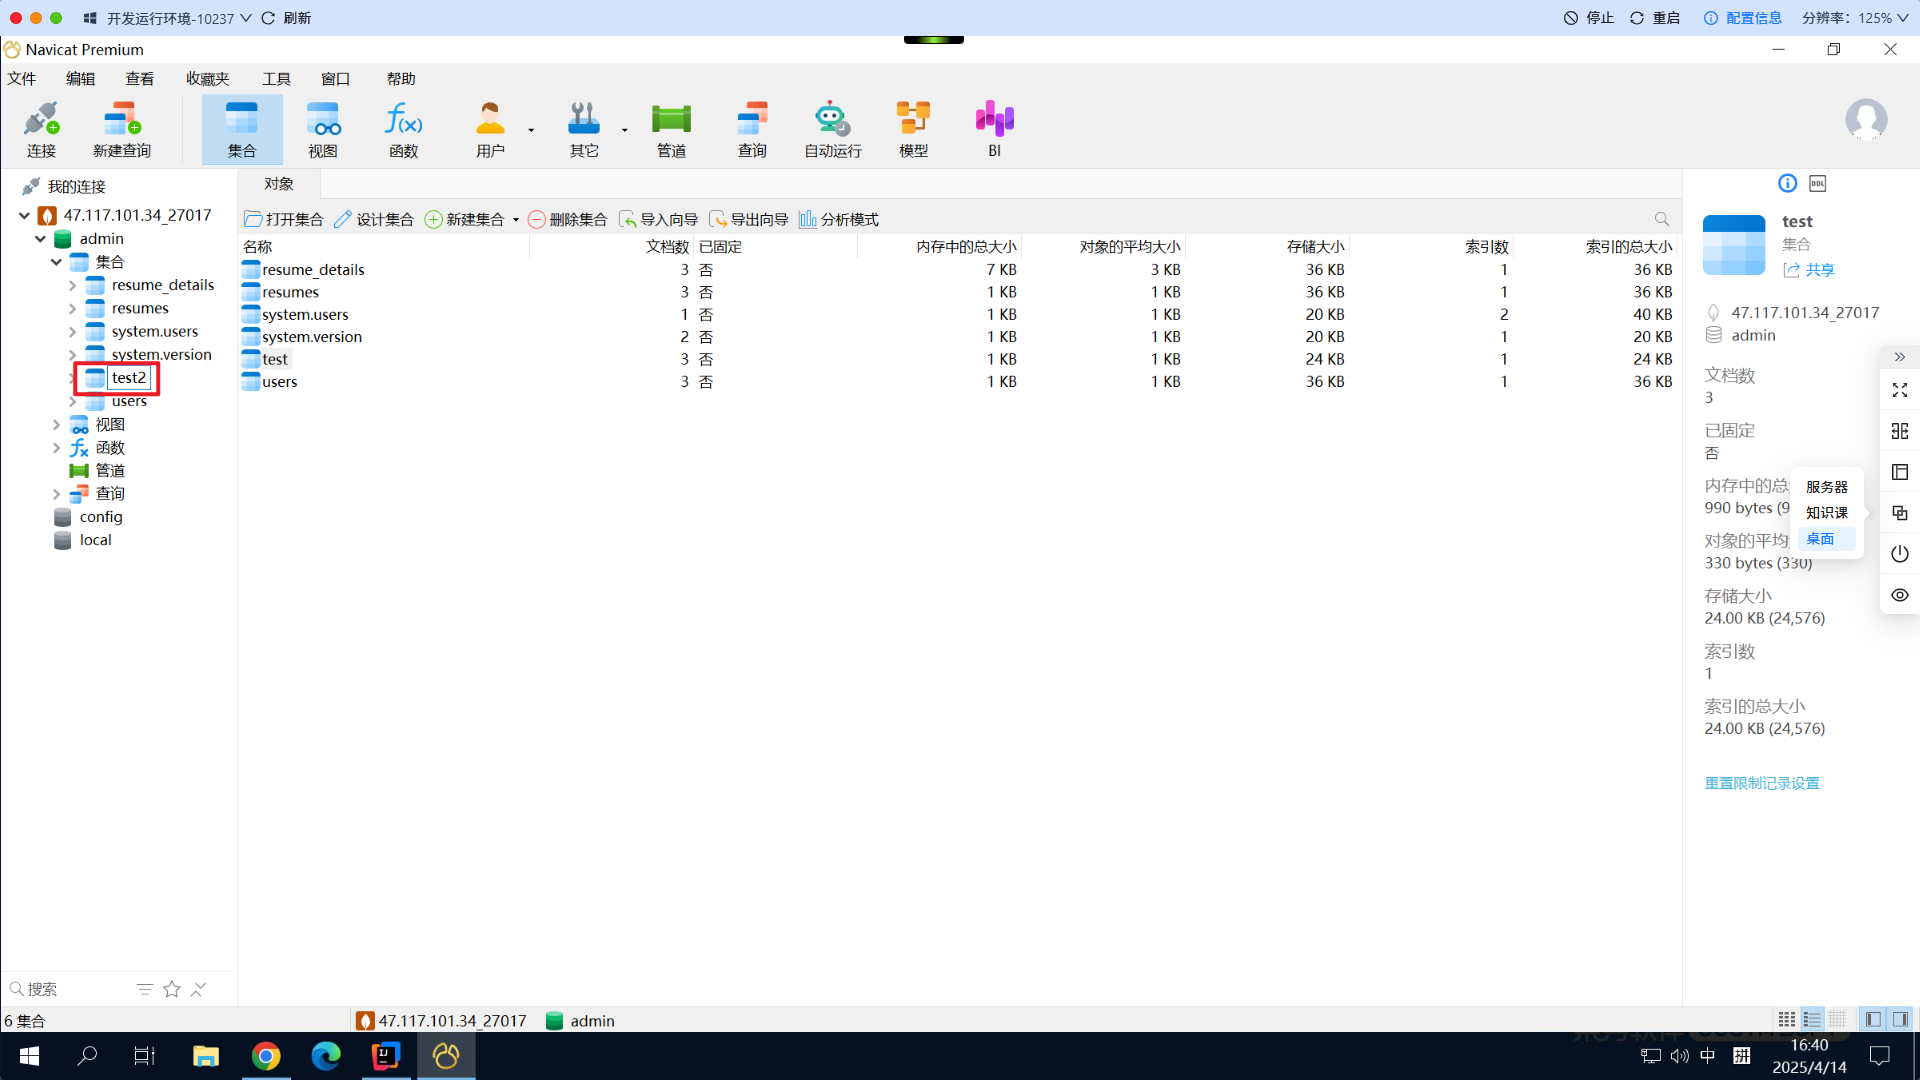Viewport: 1920px width, 1080px height.
Task: Open Chrome from the Windows taskbar
Action: click(266, 1056)
